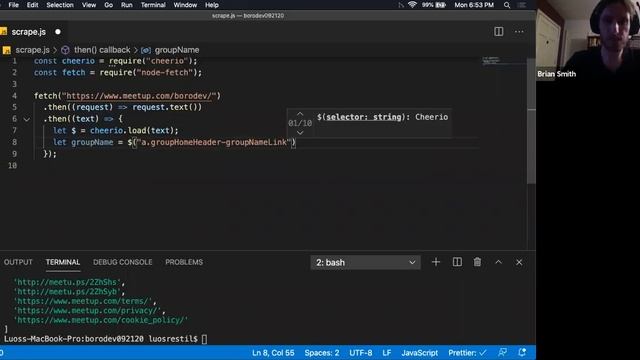Open the Edit menu
The height and width of the screenshot is (360, 640).
coord(32,5)
